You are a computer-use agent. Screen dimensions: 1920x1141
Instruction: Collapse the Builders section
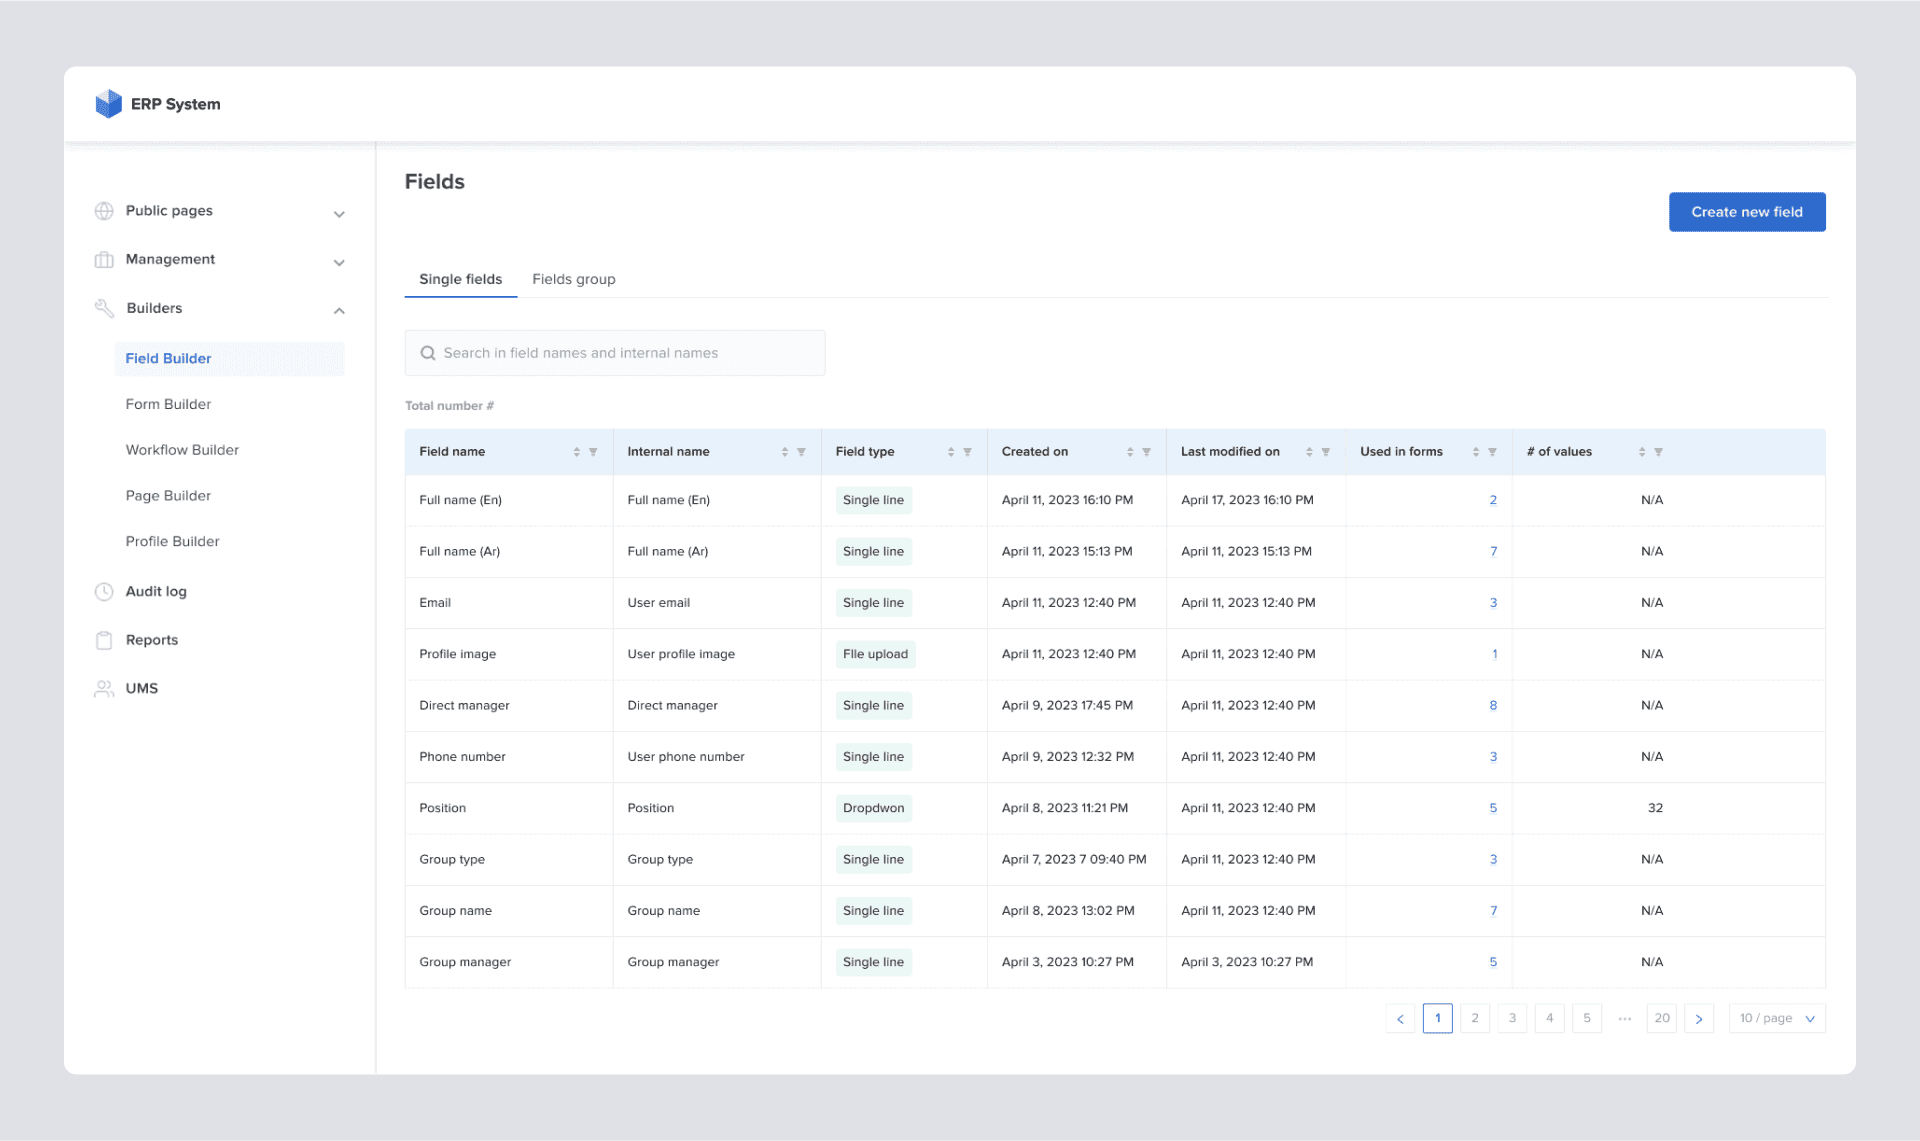point(339,310)
